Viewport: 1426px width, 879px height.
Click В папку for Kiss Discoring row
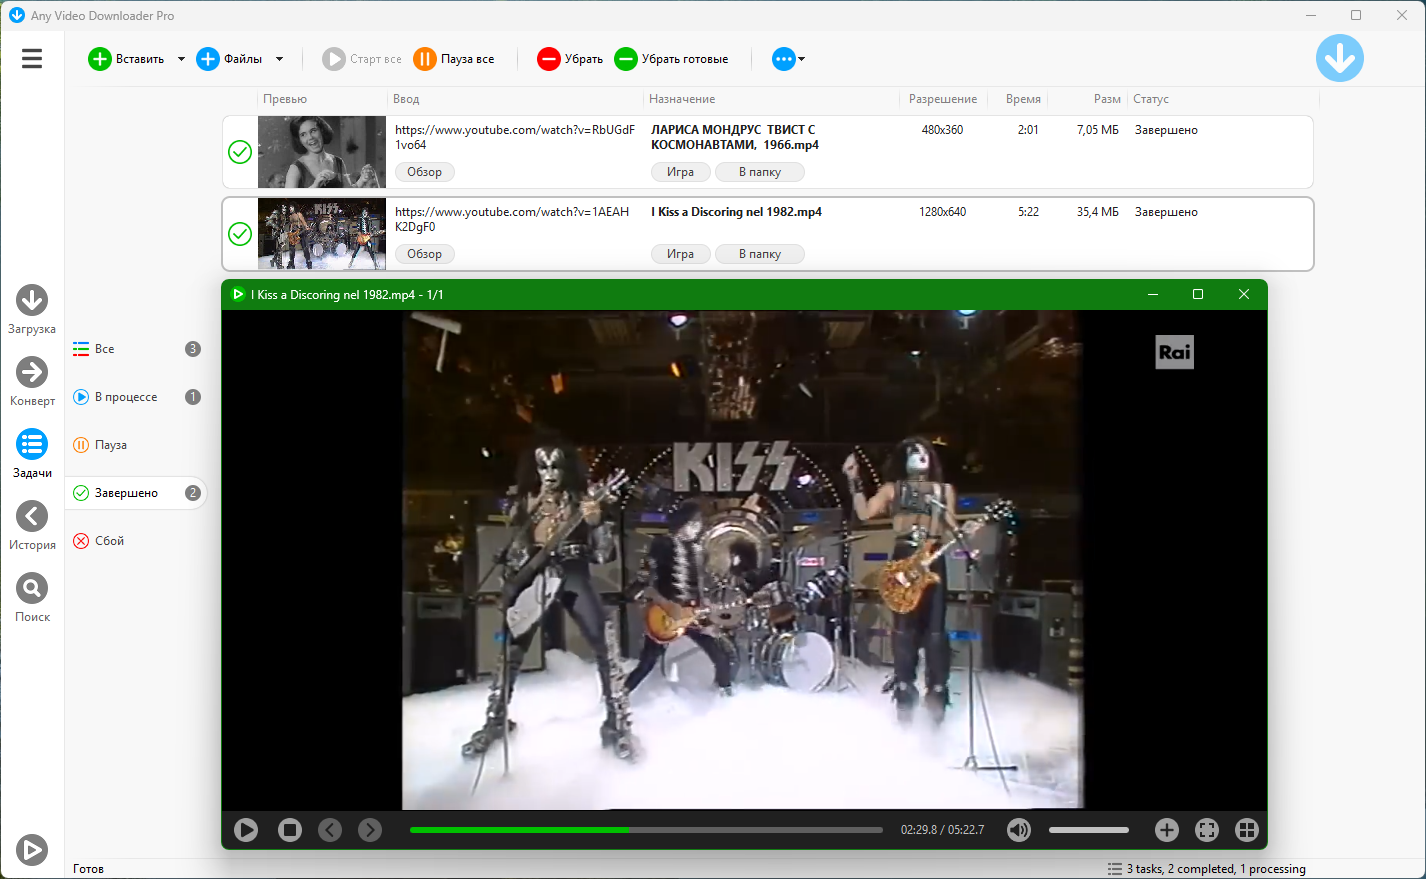(760, 254)
